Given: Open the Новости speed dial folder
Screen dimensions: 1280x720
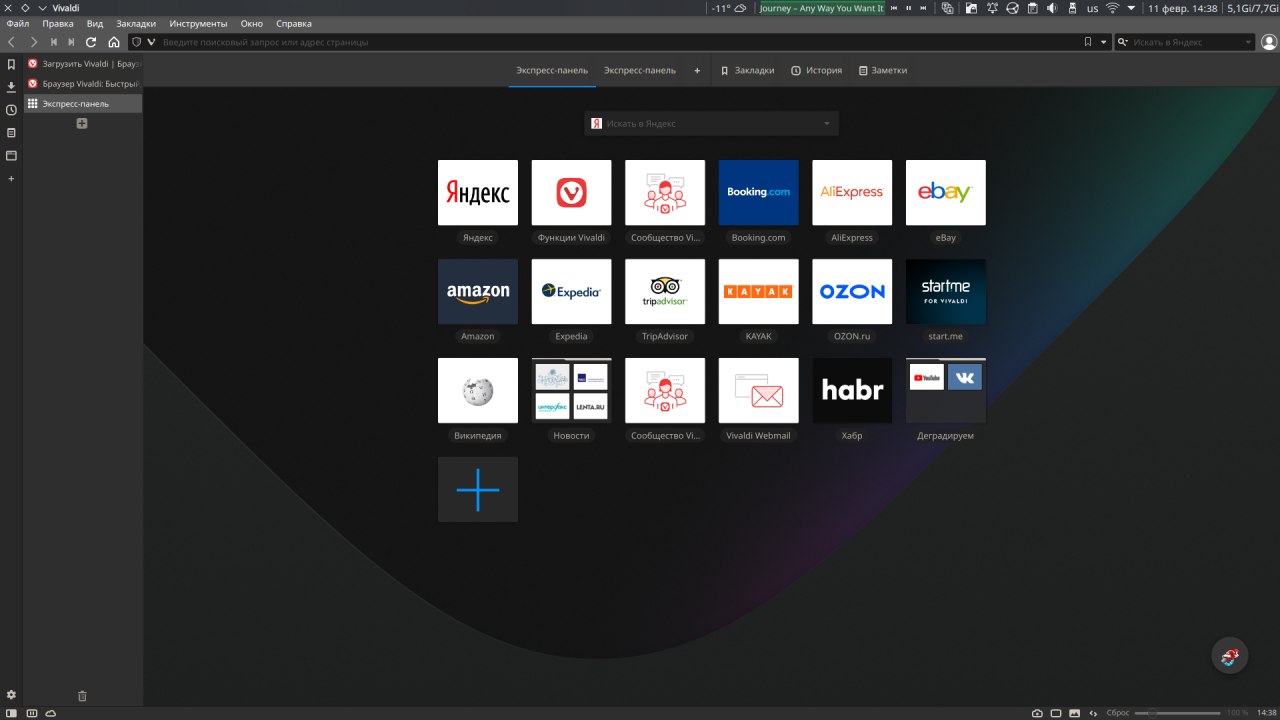Looking at the screenshot, I should pyautogui.click(x=571, y=390).
